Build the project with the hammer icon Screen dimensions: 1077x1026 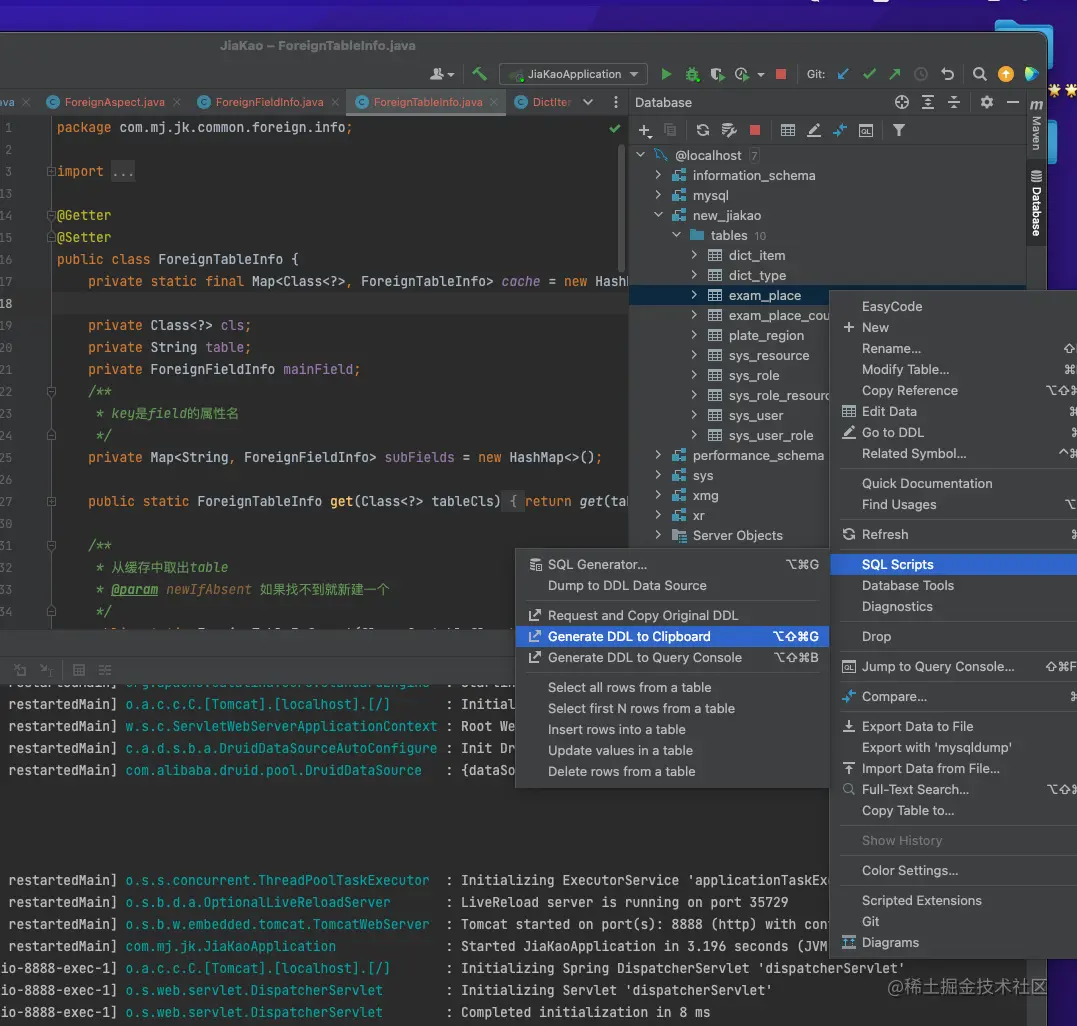[x=479, y=73]
